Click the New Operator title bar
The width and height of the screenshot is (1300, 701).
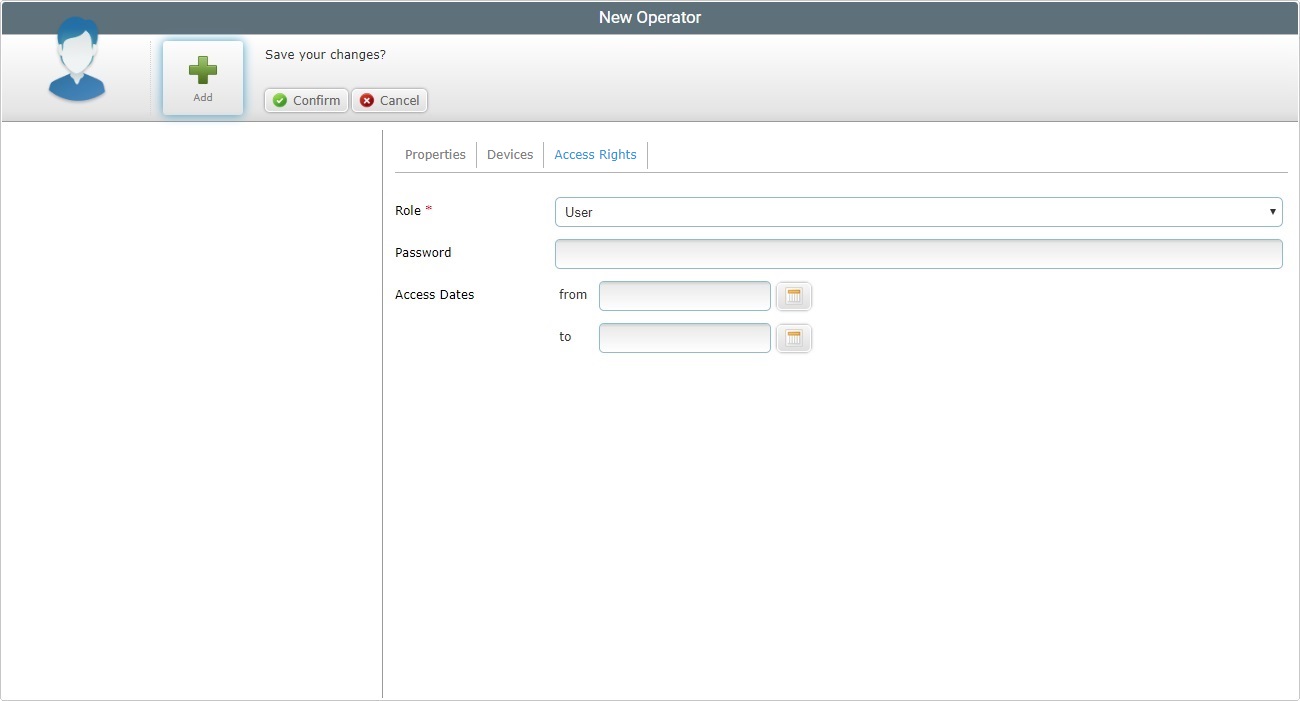[650, 17]
